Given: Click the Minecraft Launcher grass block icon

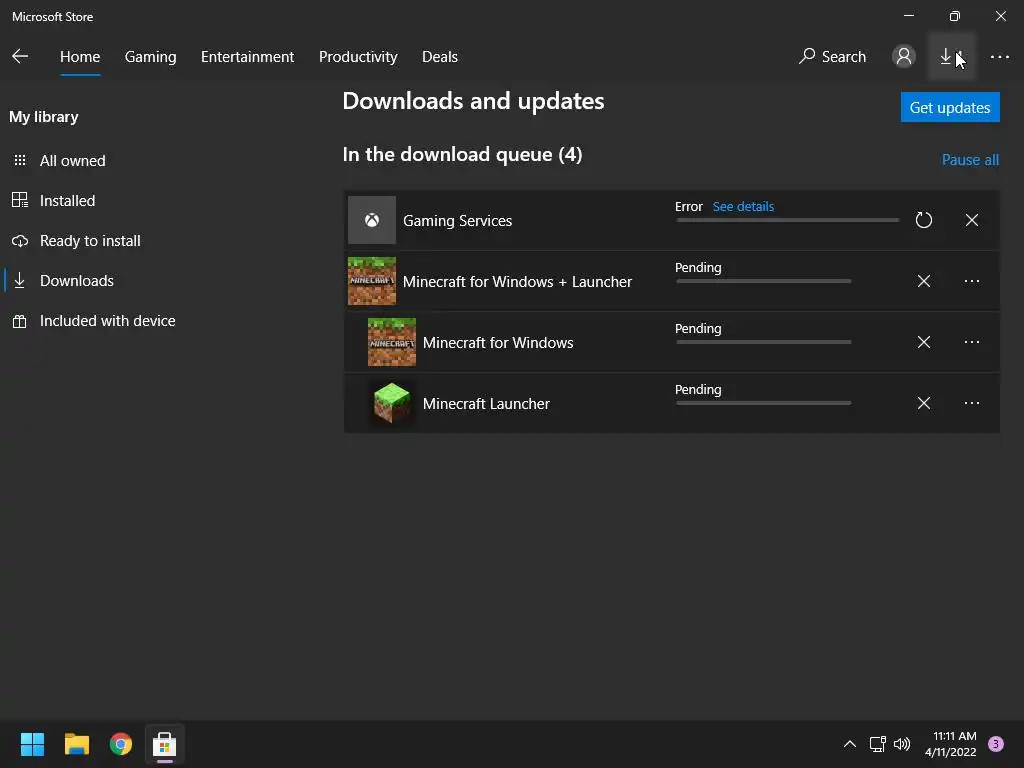Looking at the screenshot, I should pyautogui.click(x=392, y=403).
